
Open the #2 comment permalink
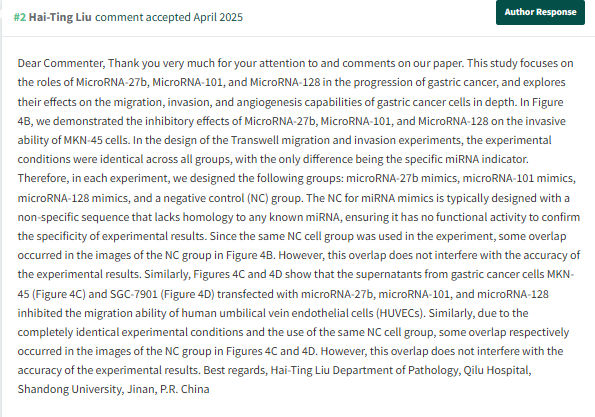click(x=20, y=17)
